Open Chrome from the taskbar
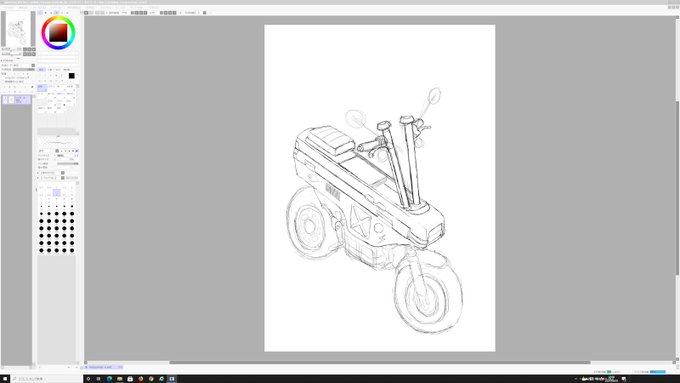Screen dimensions: 680x383 click(x=151, y=379)
